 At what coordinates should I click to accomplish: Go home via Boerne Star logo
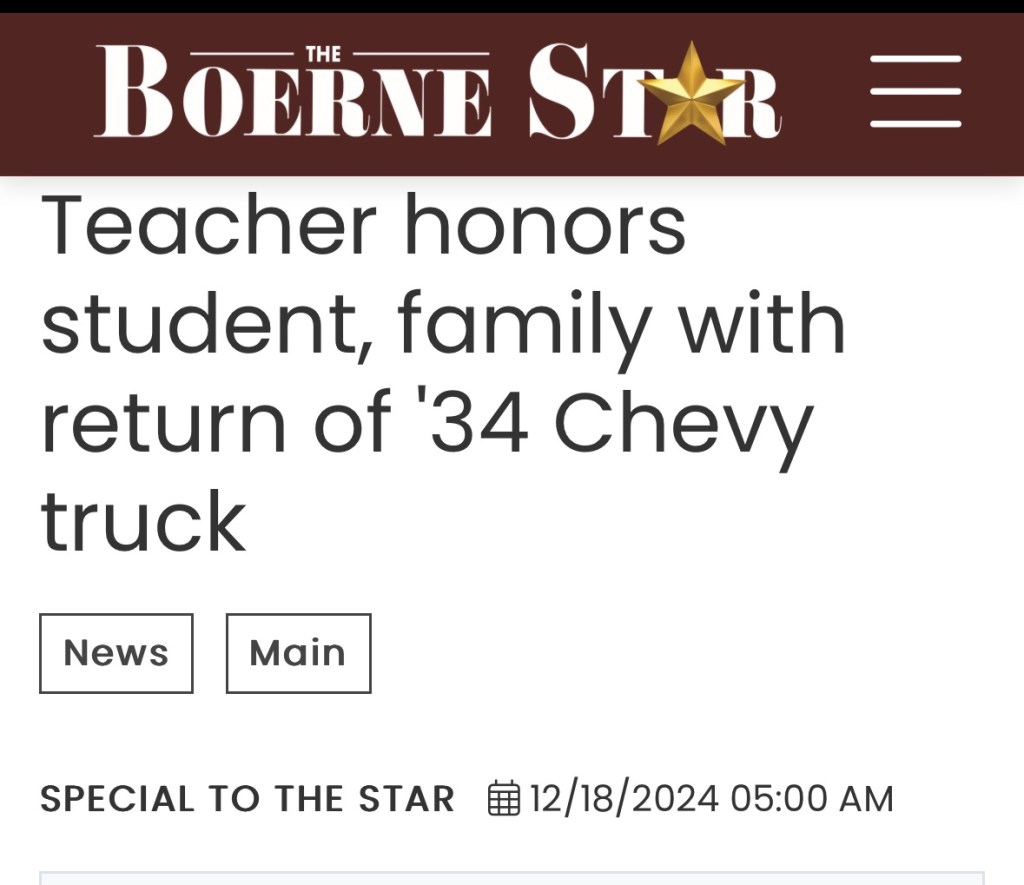pos(437,92)
